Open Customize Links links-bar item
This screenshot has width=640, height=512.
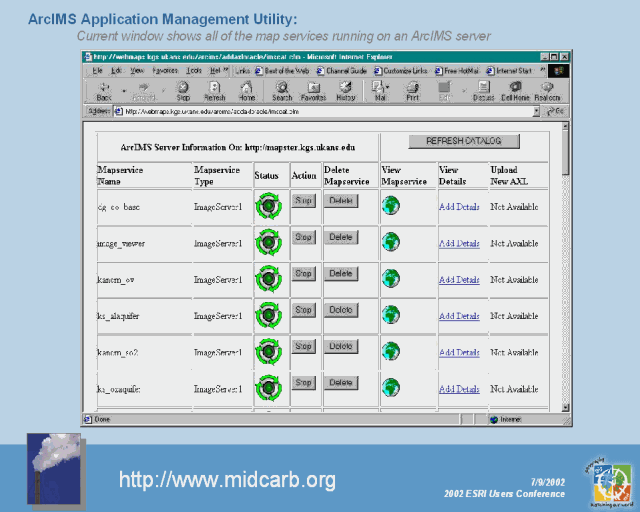click(401, 71)
